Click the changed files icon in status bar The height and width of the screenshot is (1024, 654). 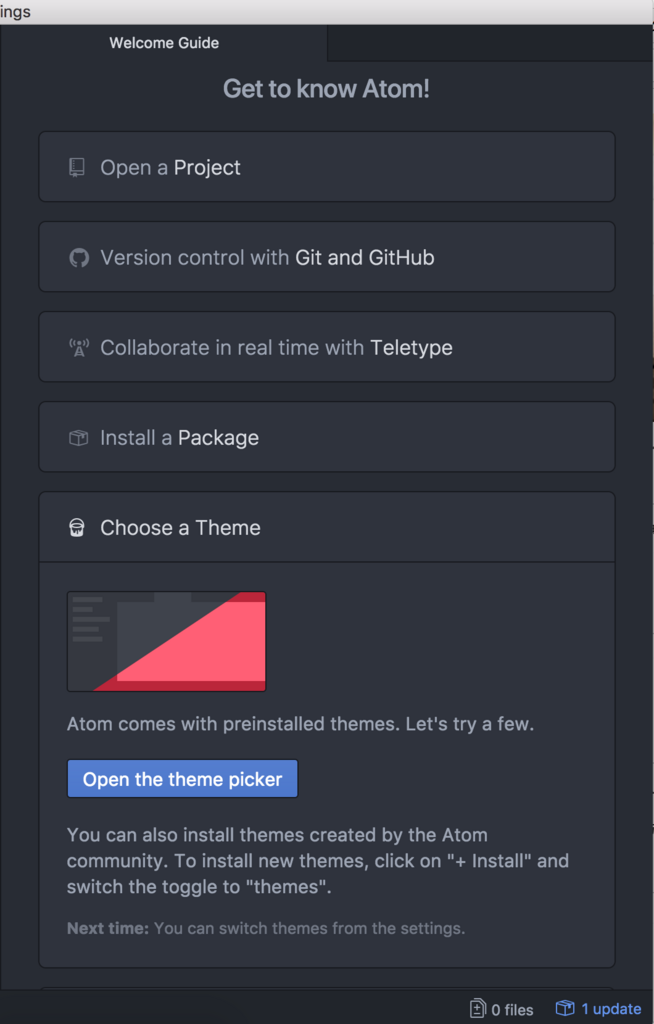pyautogui.click(x=478, y=1009)
